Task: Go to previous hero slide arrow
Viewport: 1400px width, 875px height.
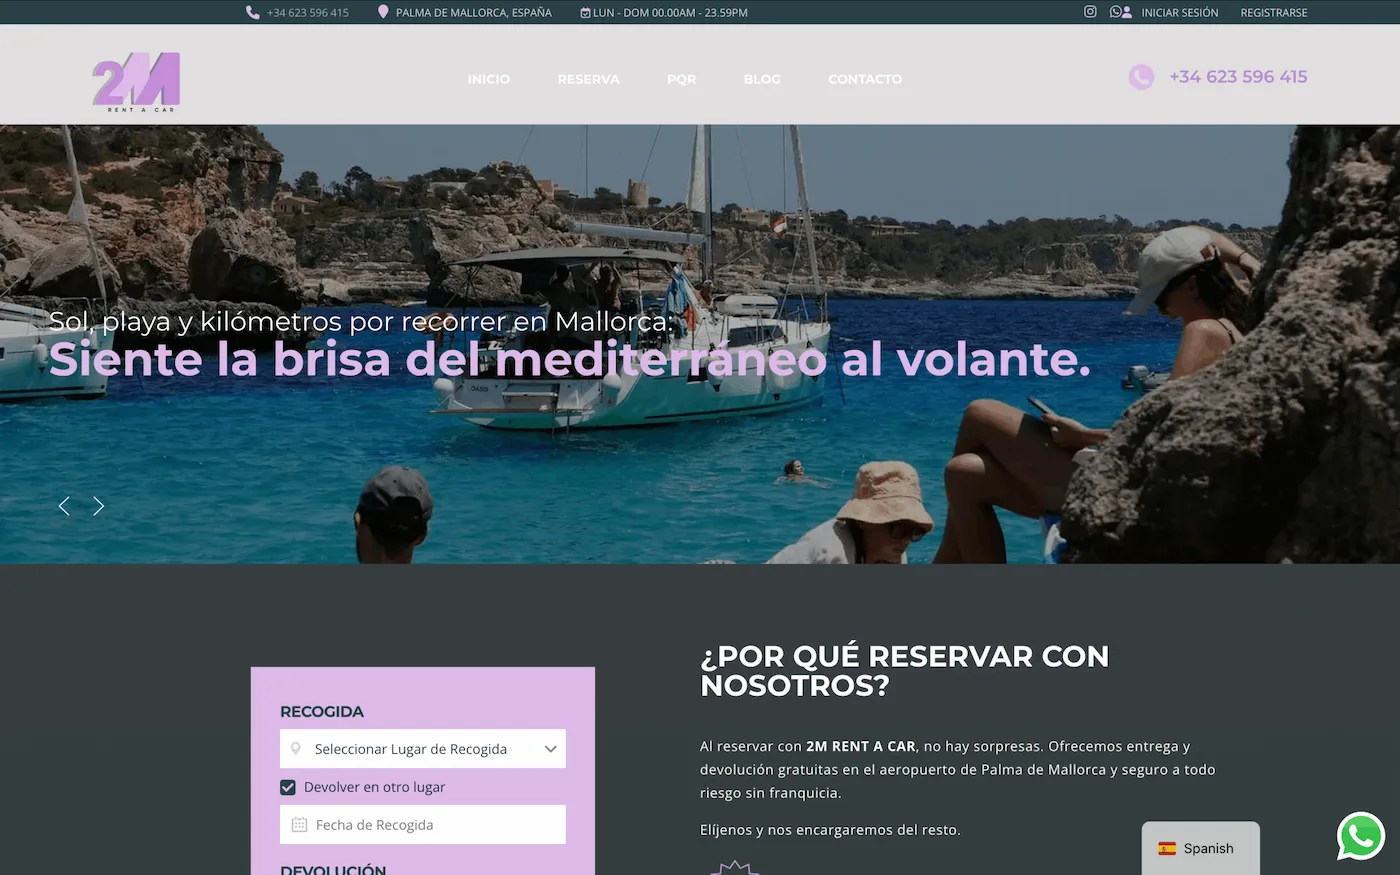Action: (64, 506)
